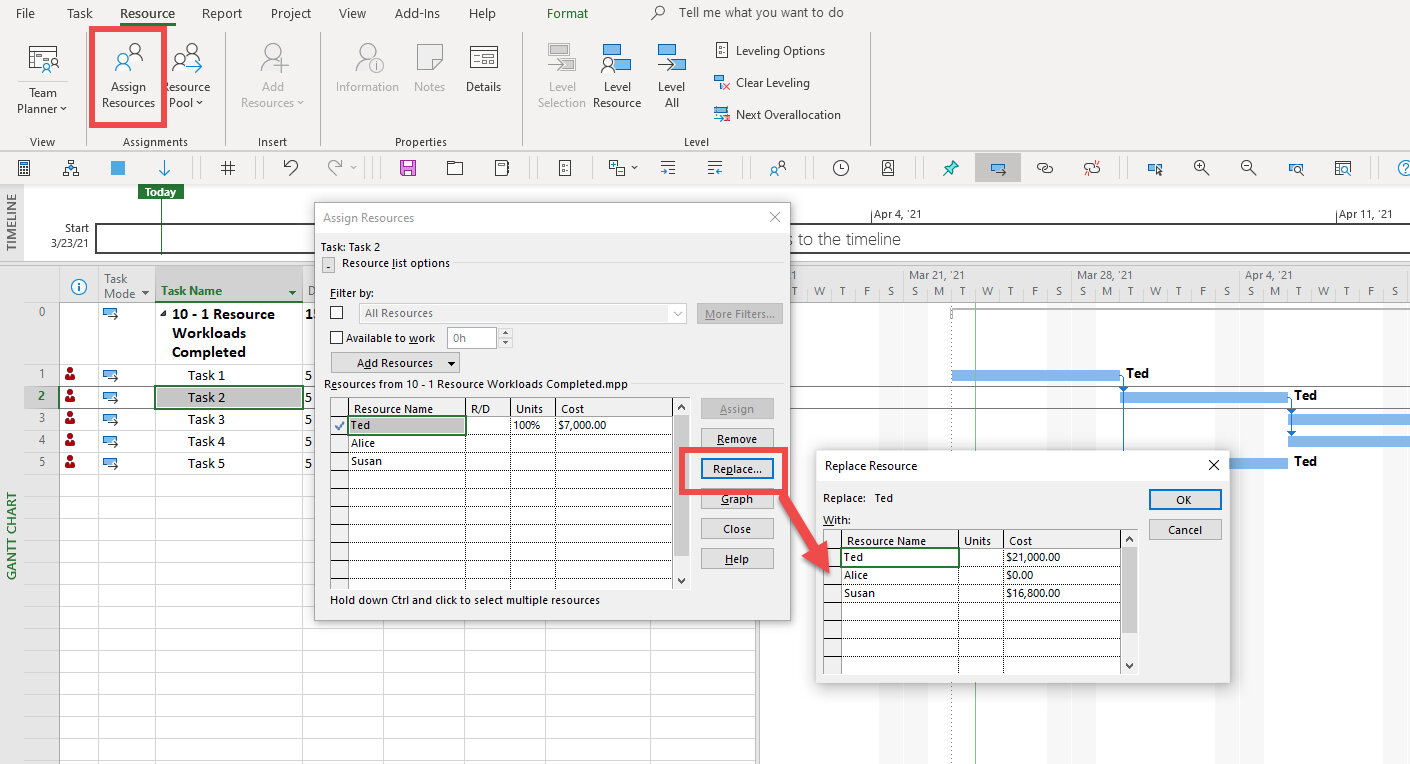Switch to the Project tab
Image resolution: width=1410 pixels, height=764 pixels.
click(x=292, y=13)
